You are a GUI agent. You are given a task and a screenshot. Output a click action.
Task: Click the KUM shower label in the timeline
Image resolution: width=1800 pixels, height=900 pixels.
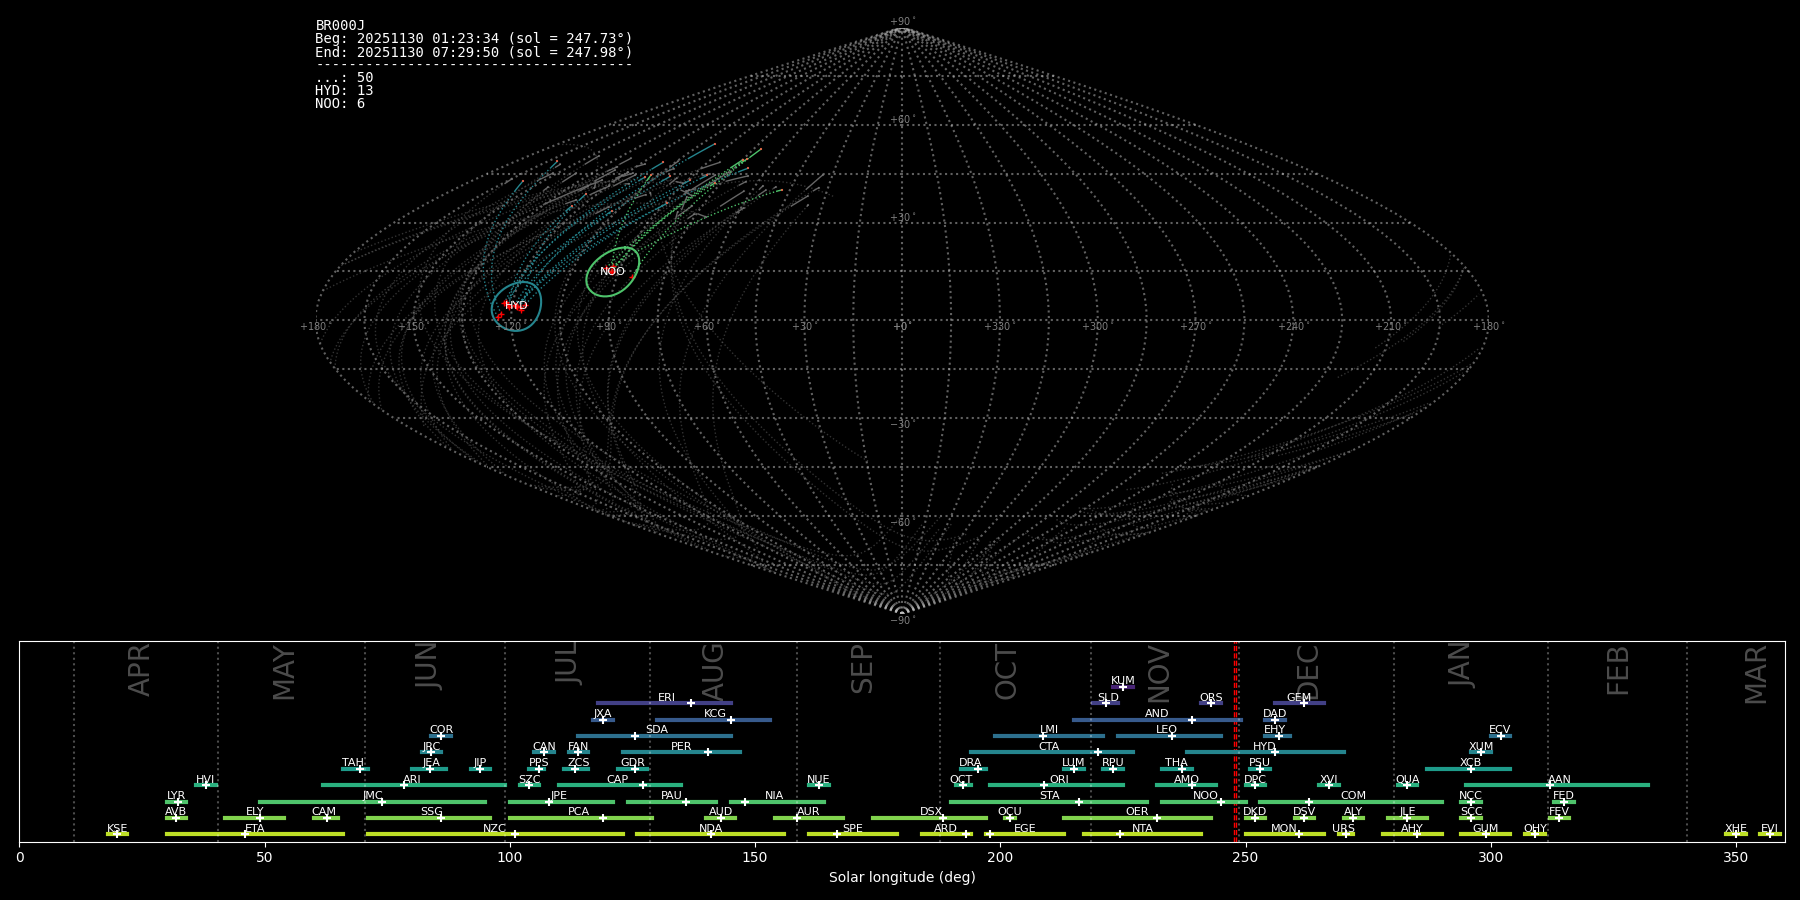tap(1122, 681)
